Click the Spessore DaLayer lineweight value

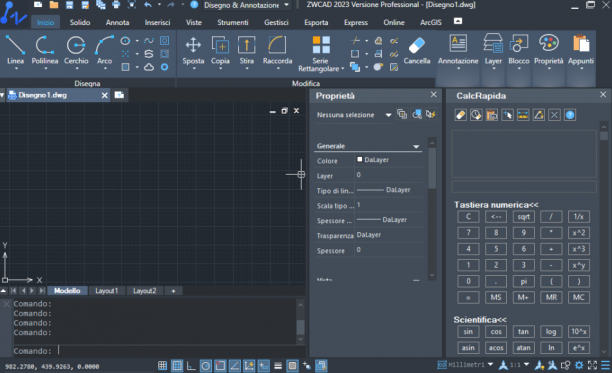(389, 220)
